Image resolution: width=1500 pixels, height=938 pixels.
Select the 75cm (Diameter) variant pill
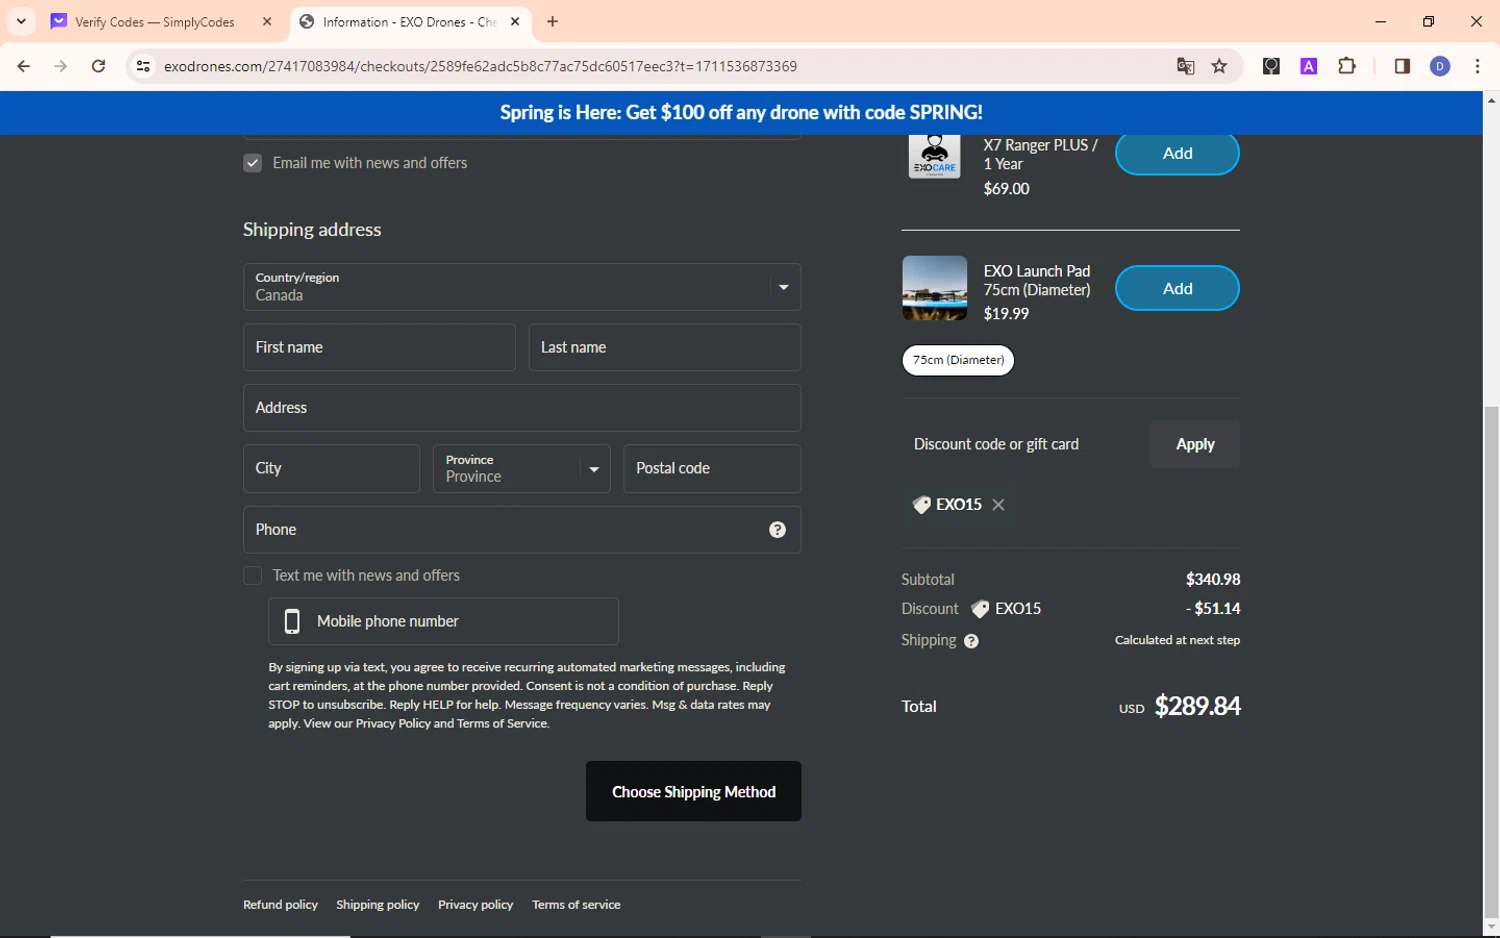(958, 360)
